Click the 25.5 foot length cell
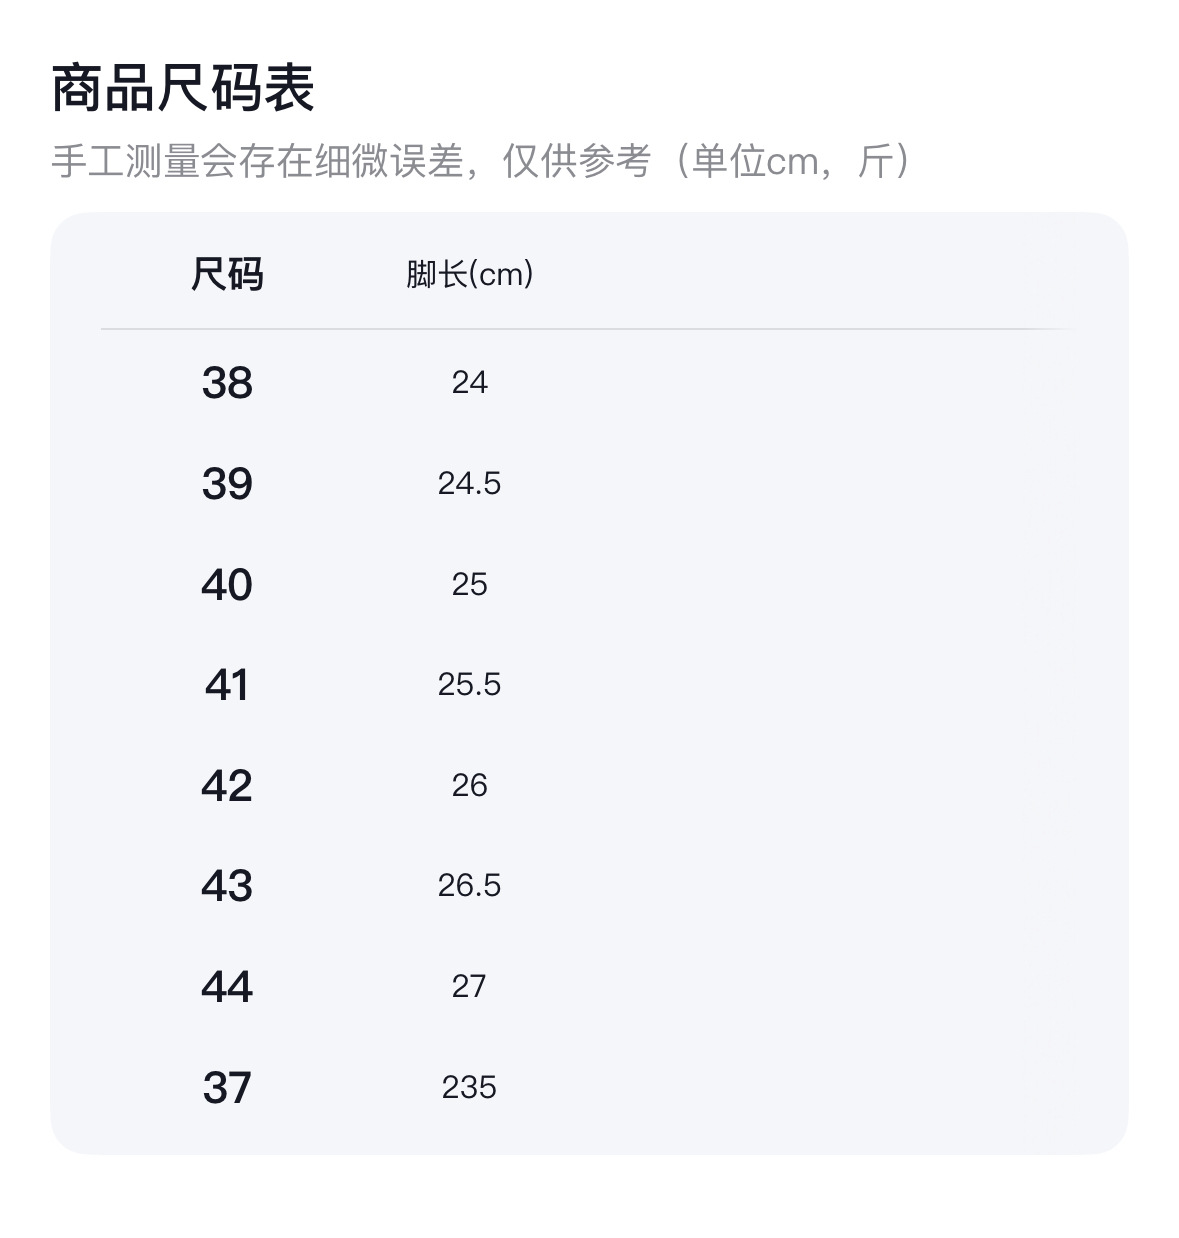 [469, 685]
